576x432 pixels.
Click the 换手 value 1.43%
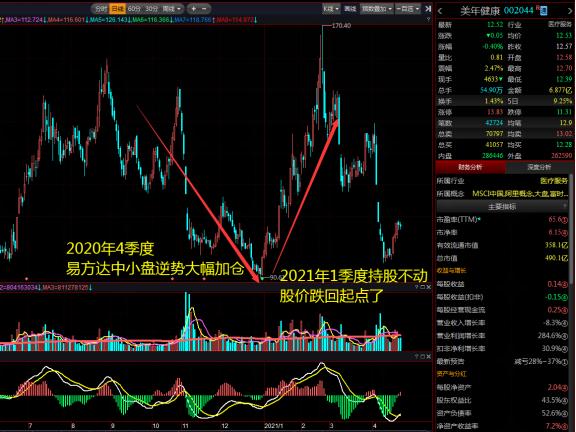point(494,101)
